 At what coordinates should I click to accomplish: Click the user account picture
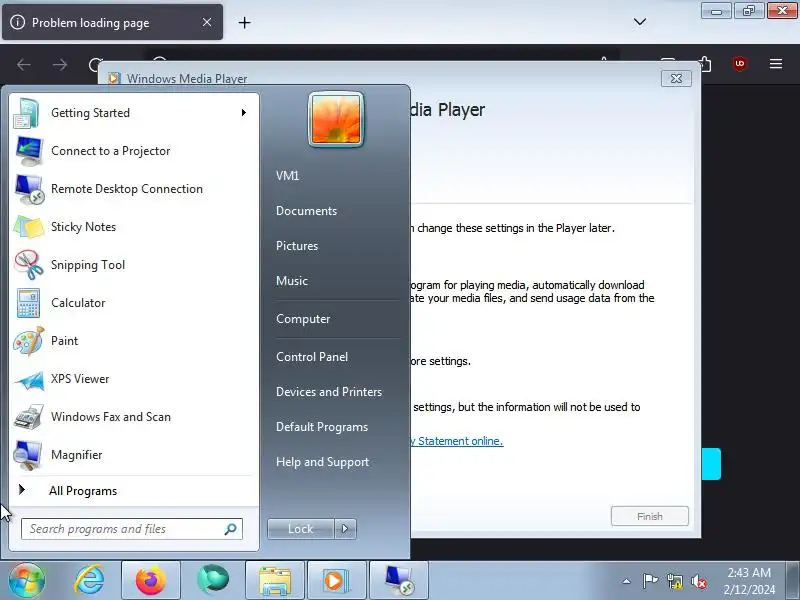point(336,120)
